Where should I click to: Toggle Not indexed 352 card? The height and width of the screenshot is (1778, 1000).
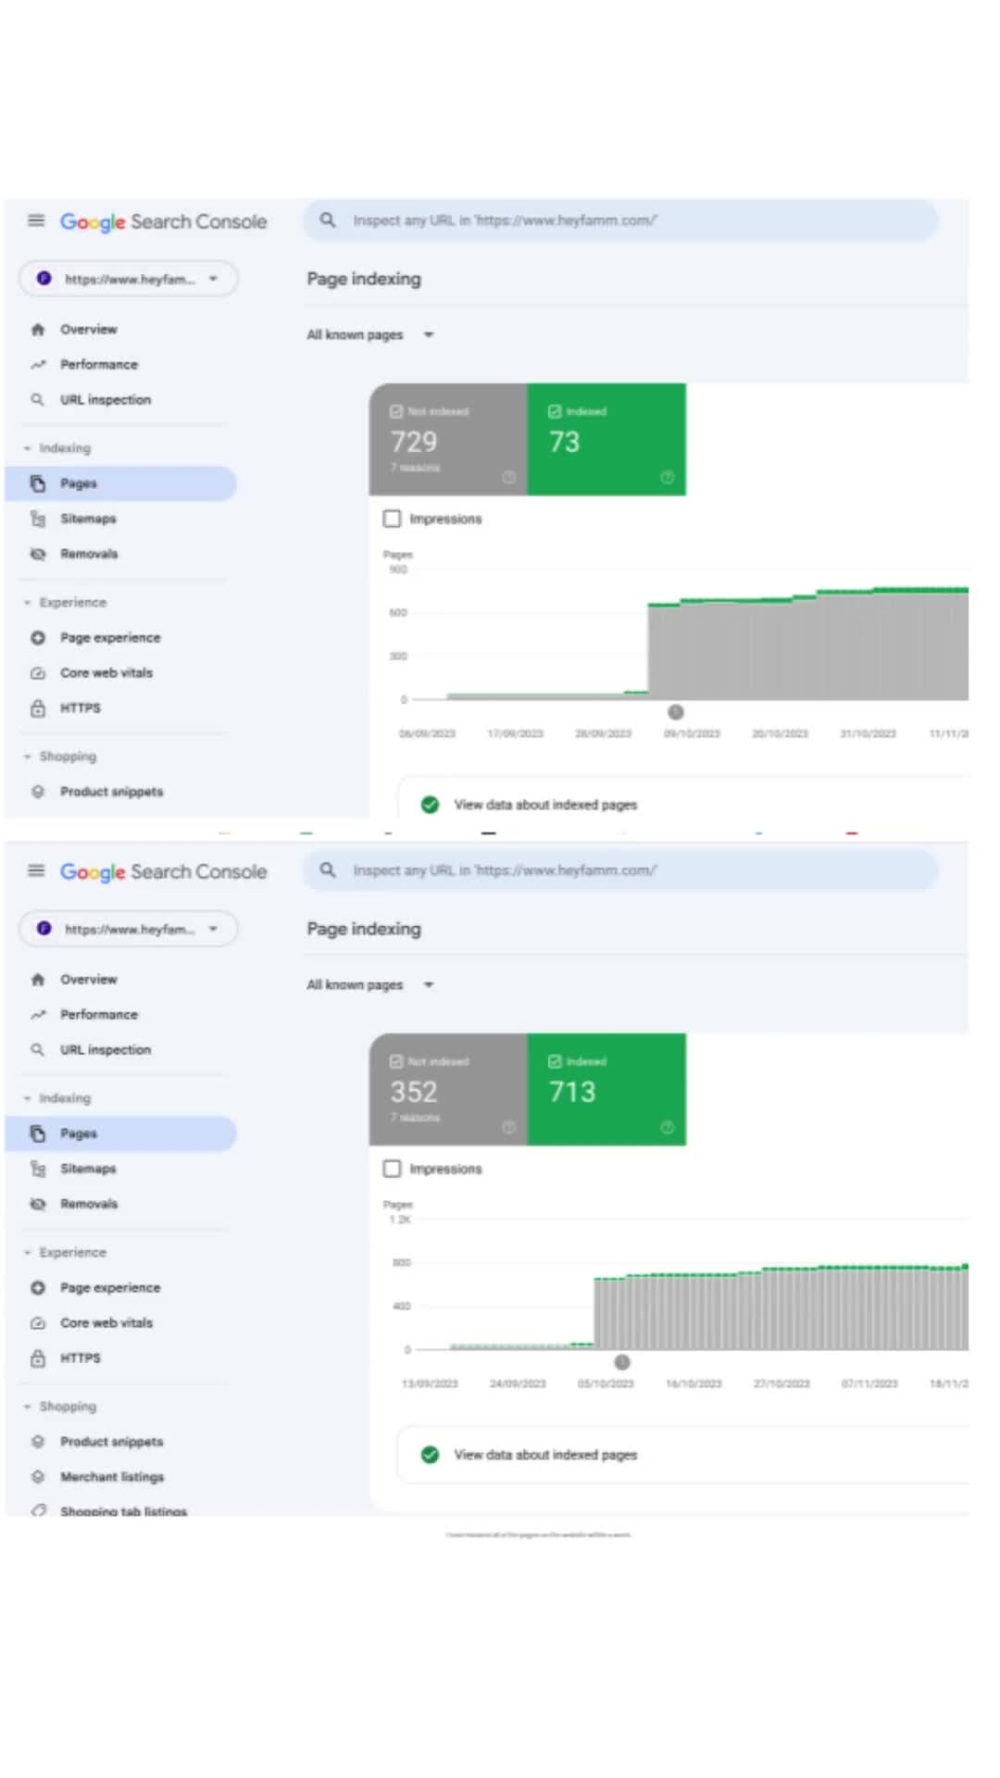[448, 1089]
